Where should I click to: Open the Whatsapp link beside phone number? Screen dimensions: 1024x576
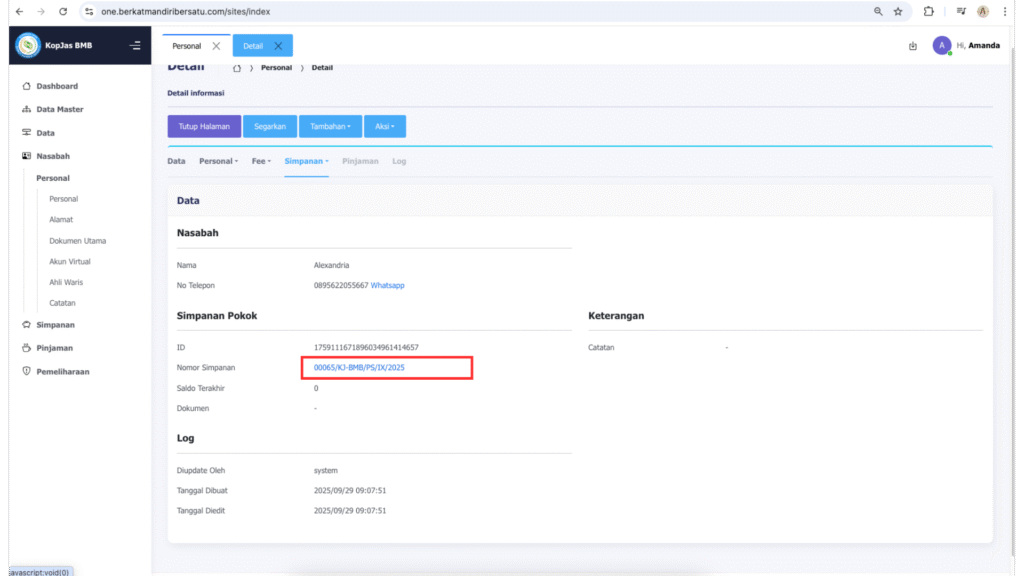(387, 285)
